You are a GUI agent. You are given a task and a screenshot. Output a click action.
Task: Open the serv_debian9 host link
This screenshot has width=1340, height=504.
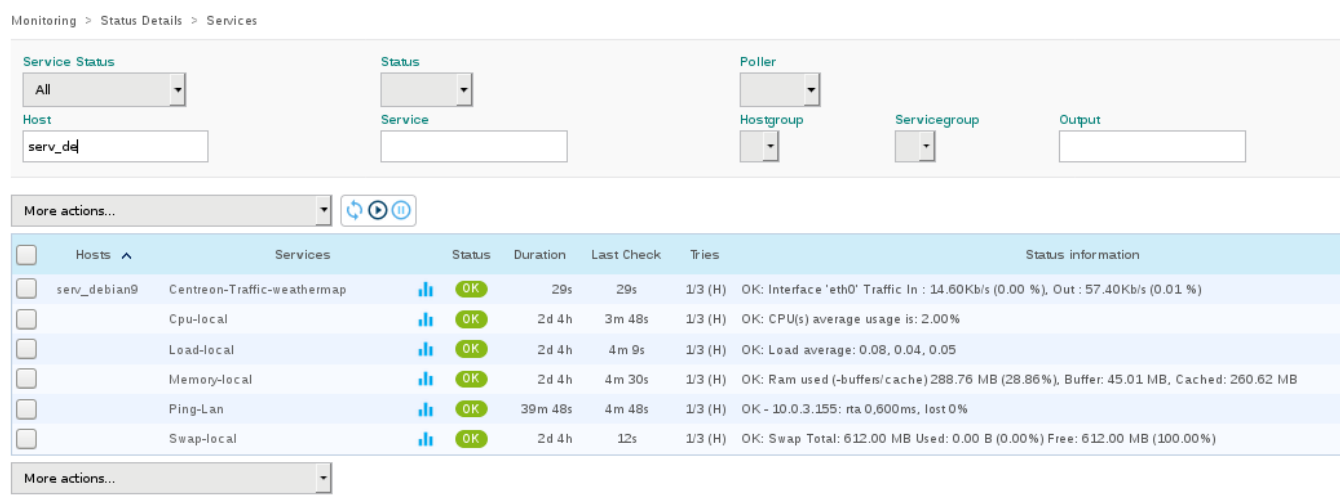(x=97, y=289)
